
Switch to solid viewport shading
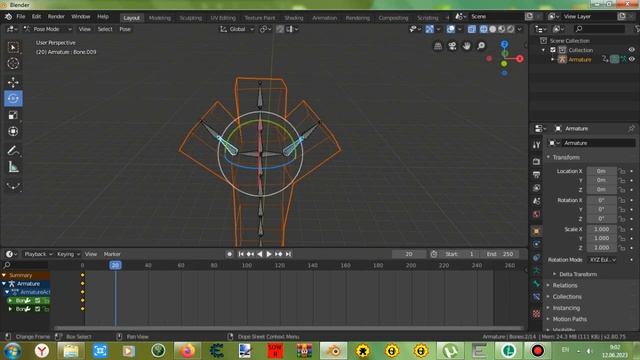[493, 29]
